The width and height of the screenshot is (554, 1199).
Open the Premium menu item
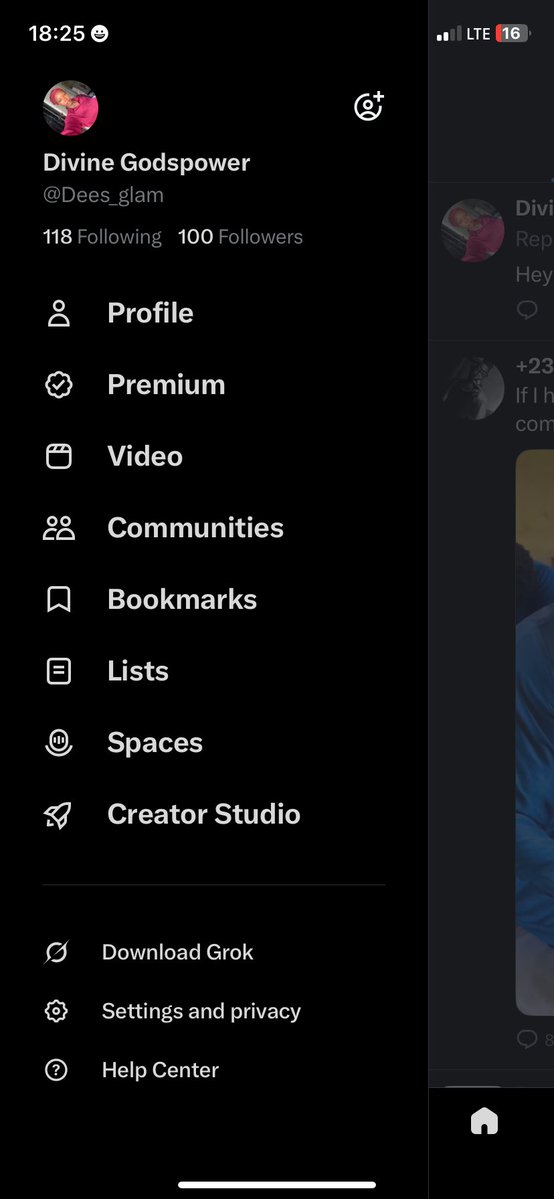[x=166, y=384]
